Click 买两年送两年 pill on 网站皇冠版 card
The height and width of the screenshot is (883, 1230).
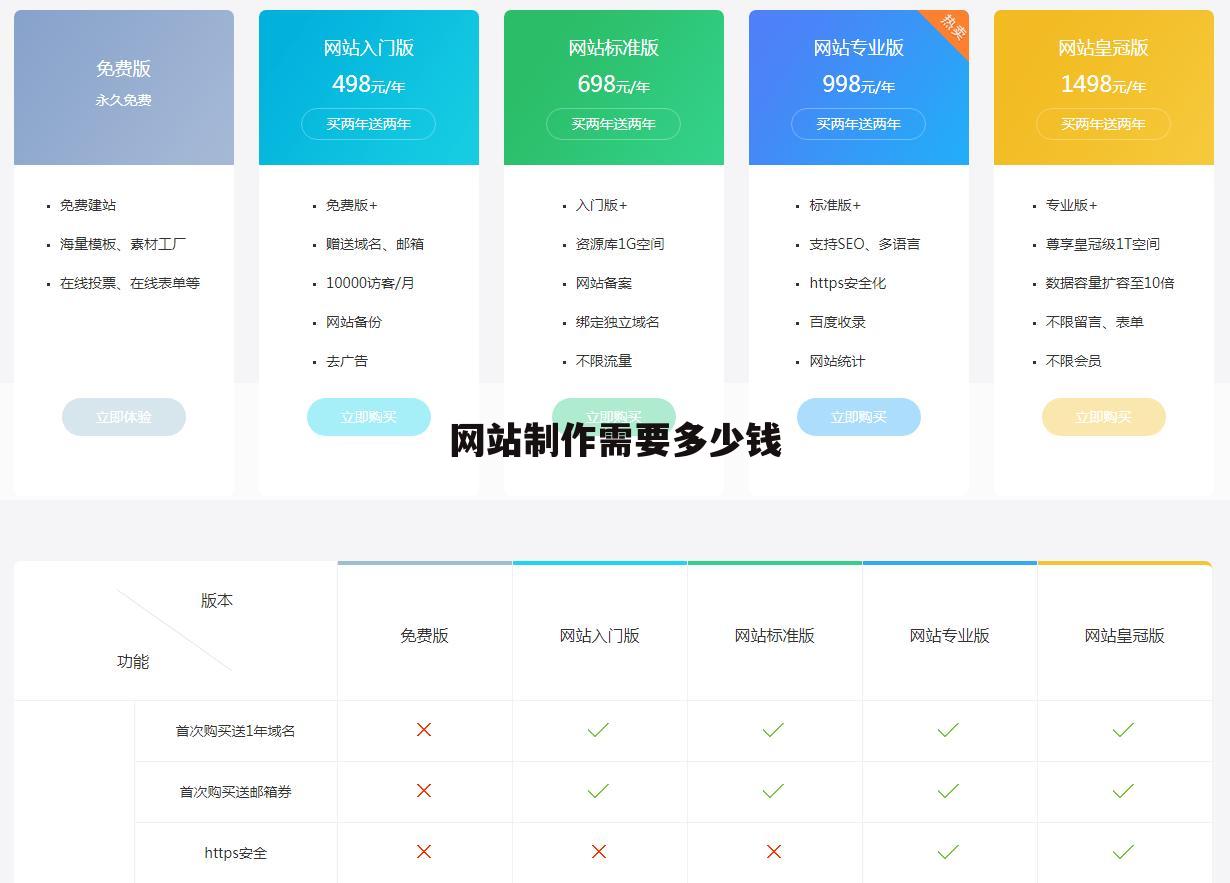tap(1103, 124)
